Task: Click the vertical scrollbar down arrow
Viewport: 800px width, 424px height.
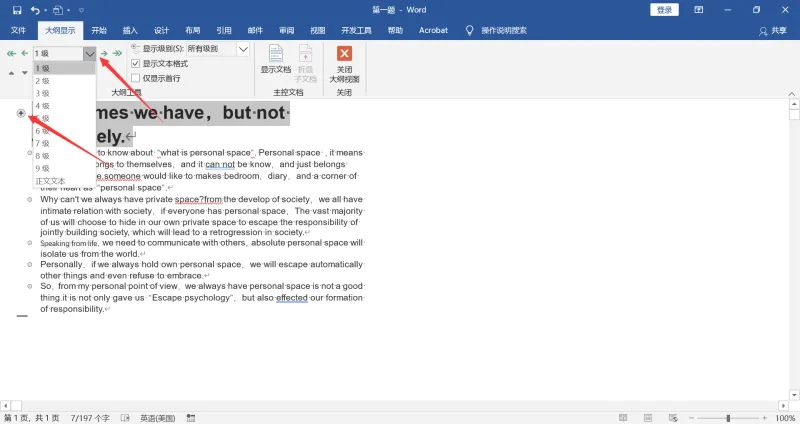Action: (794, 395)
